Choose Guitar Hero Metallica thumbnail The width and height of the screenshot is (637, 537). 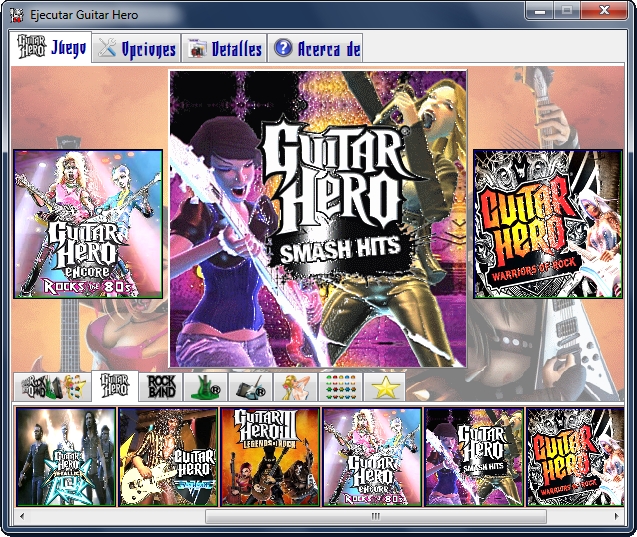click(66, 456)
